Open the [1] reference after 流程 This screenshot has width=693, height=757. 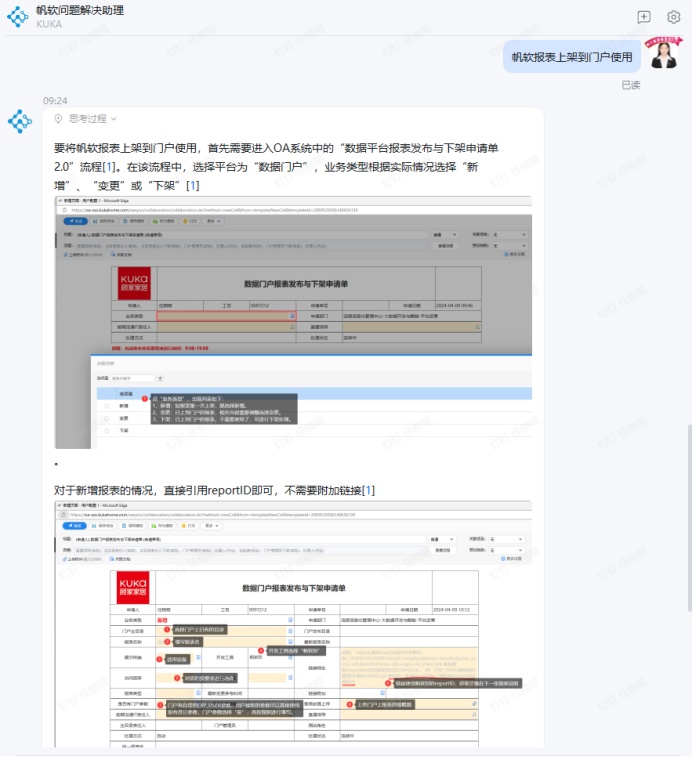(110, 166)
